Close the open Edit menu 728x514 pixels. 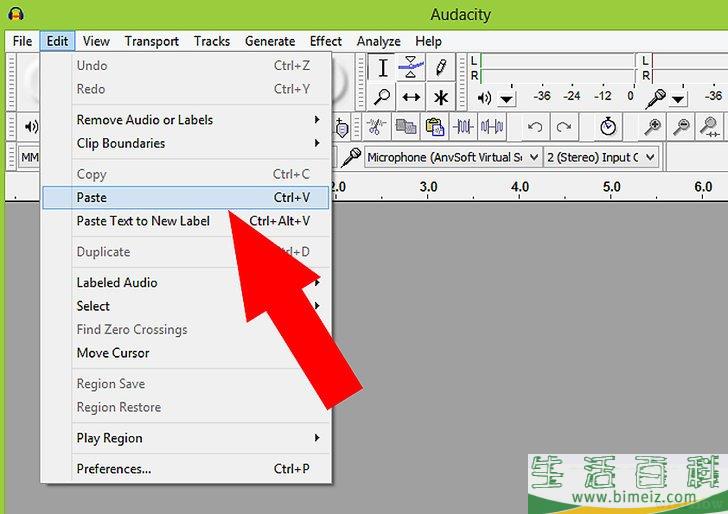coord(57,41)
